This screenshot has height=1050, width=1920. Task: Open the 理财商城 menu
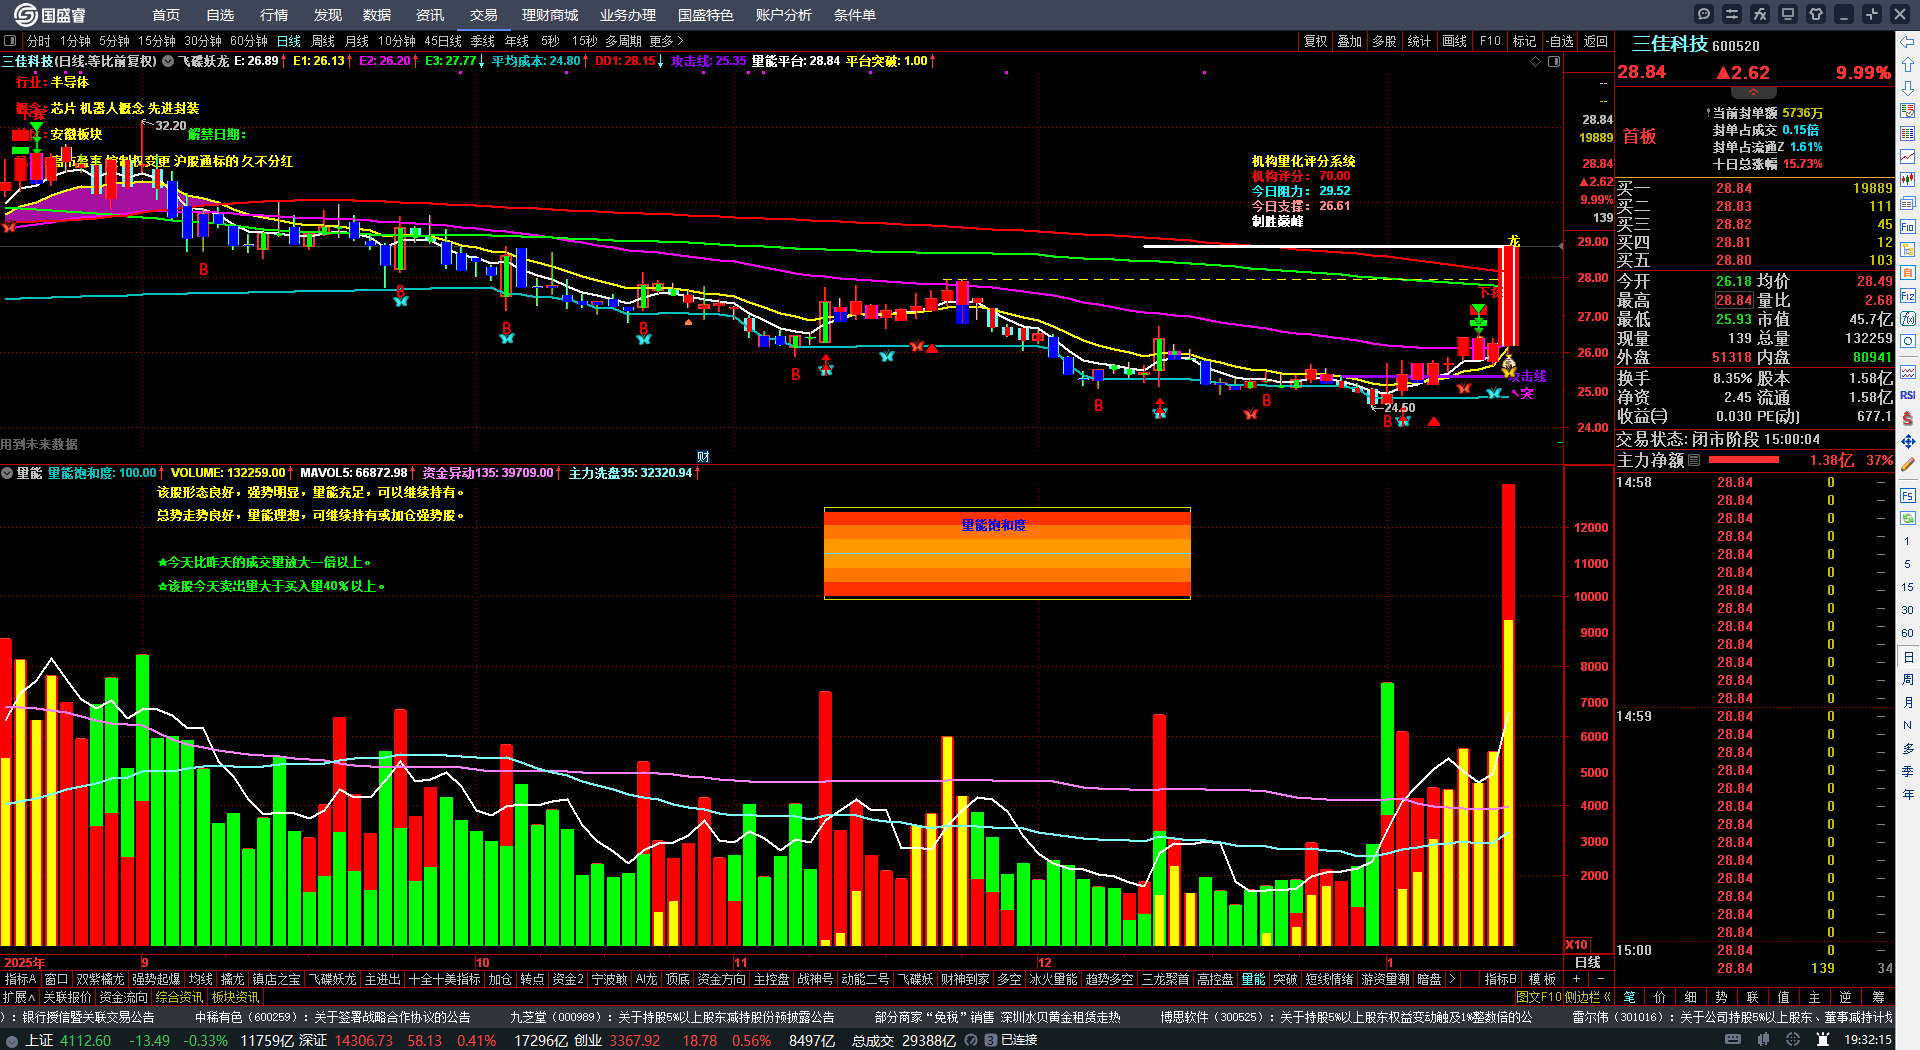[x=550, y=15]
